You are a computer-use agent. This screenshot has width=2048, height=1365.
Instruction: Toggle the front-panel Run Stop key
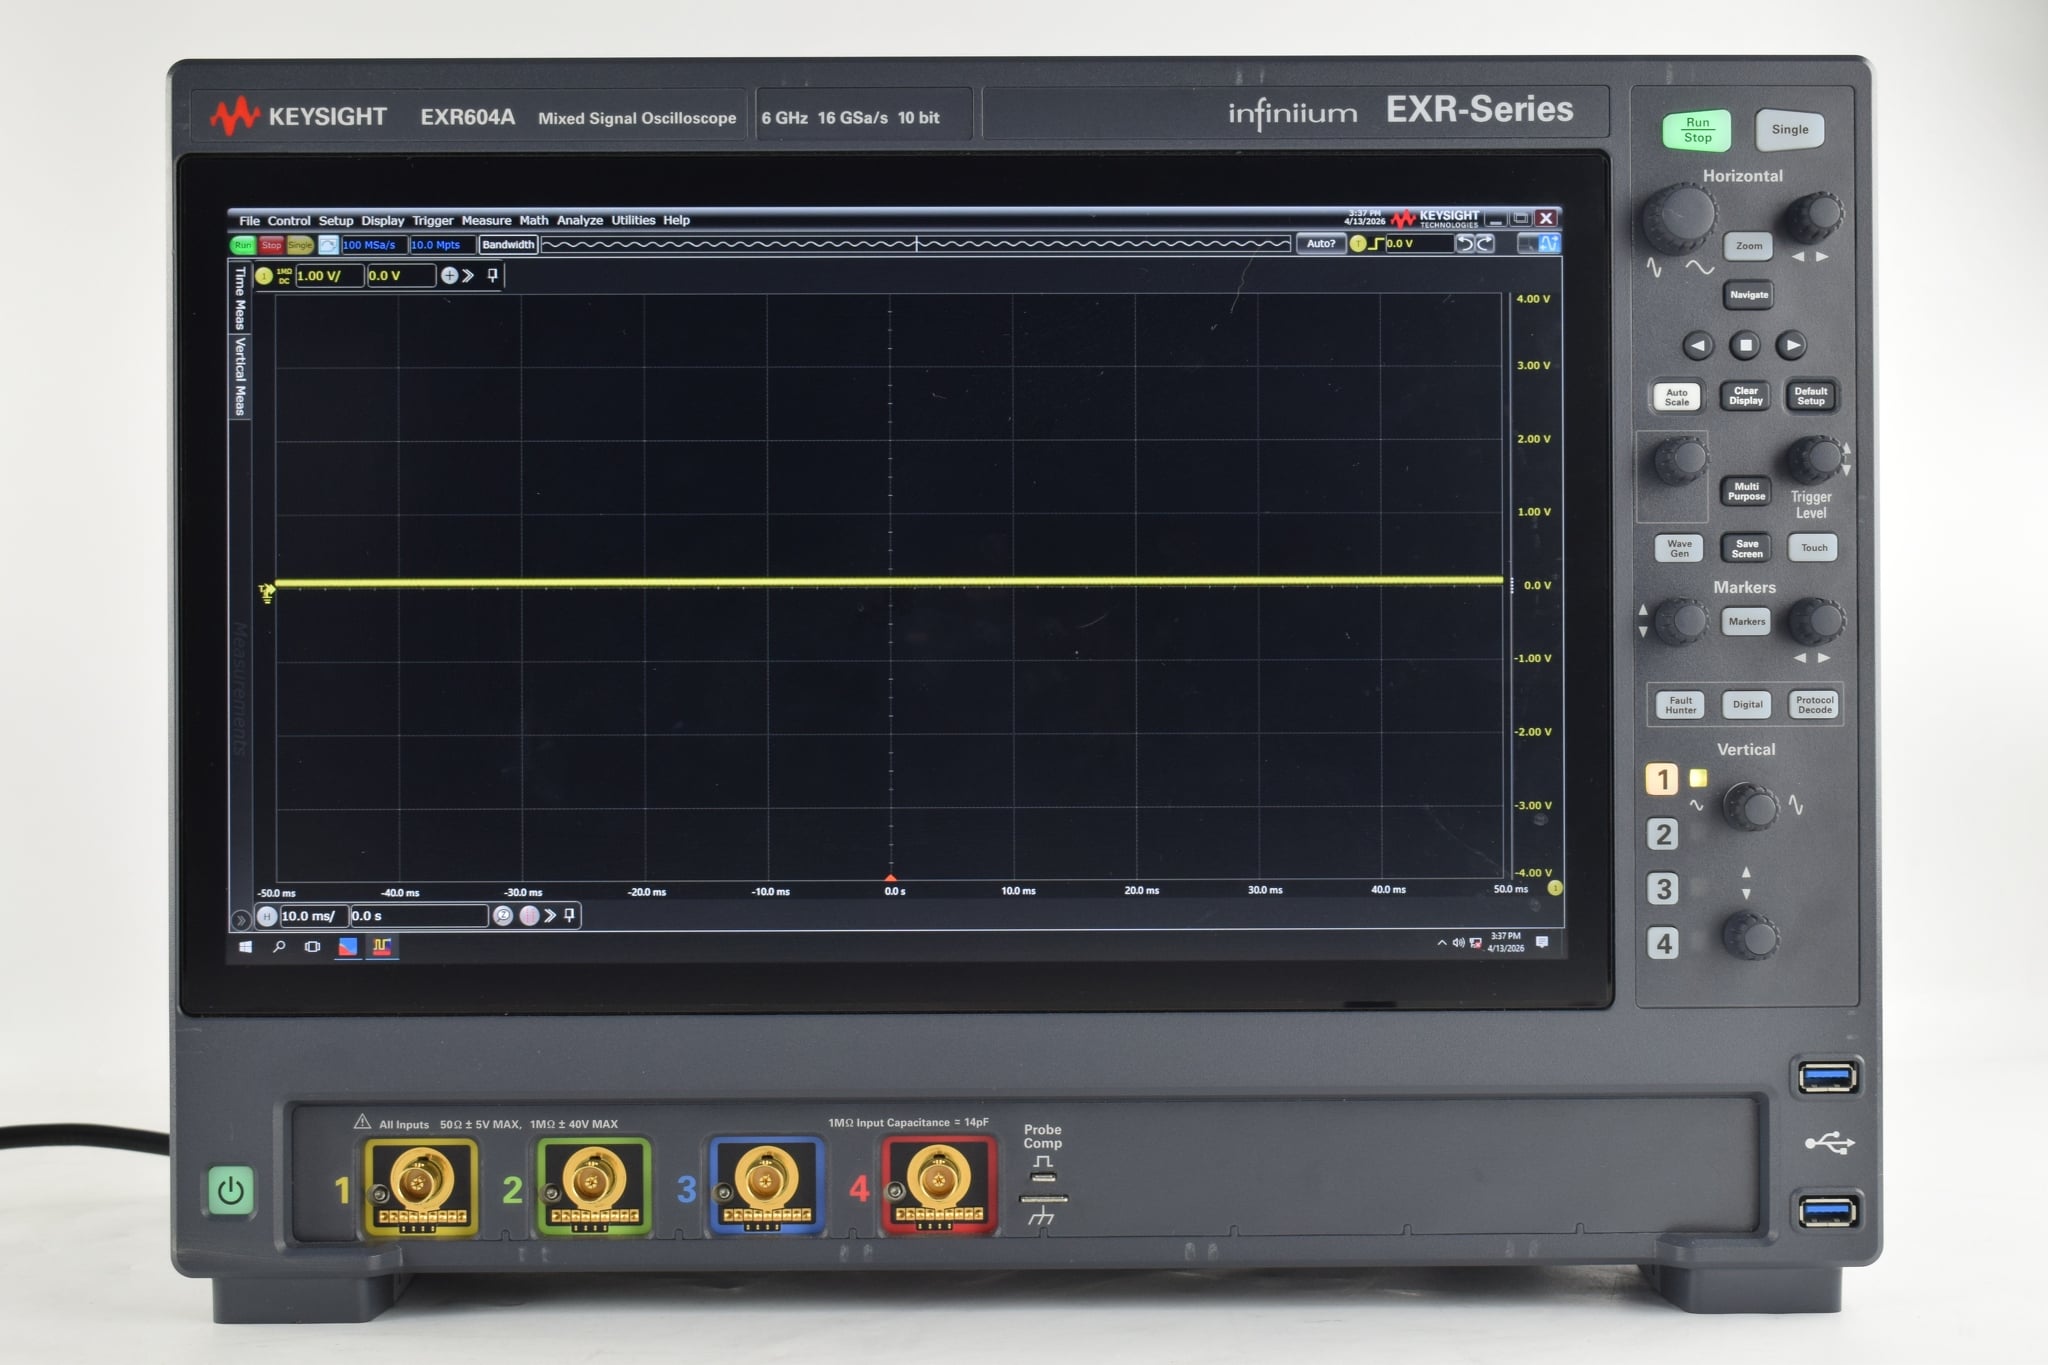1697,130
